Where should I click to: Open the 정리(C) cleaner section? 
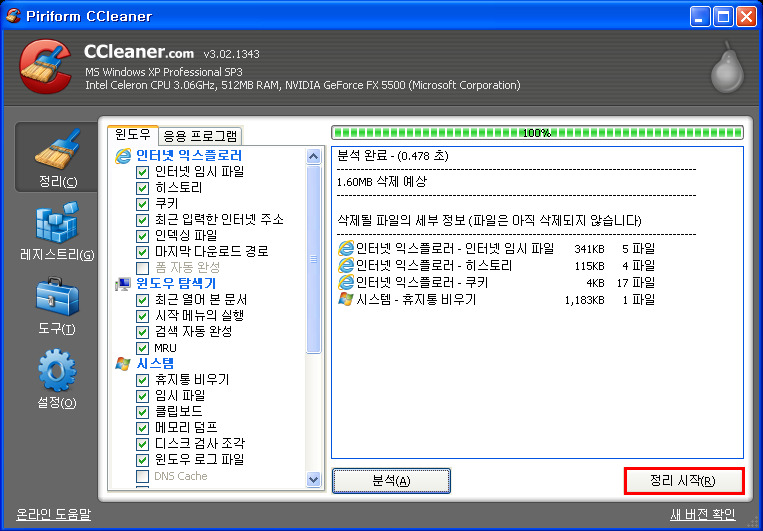[x=57, y=157]
